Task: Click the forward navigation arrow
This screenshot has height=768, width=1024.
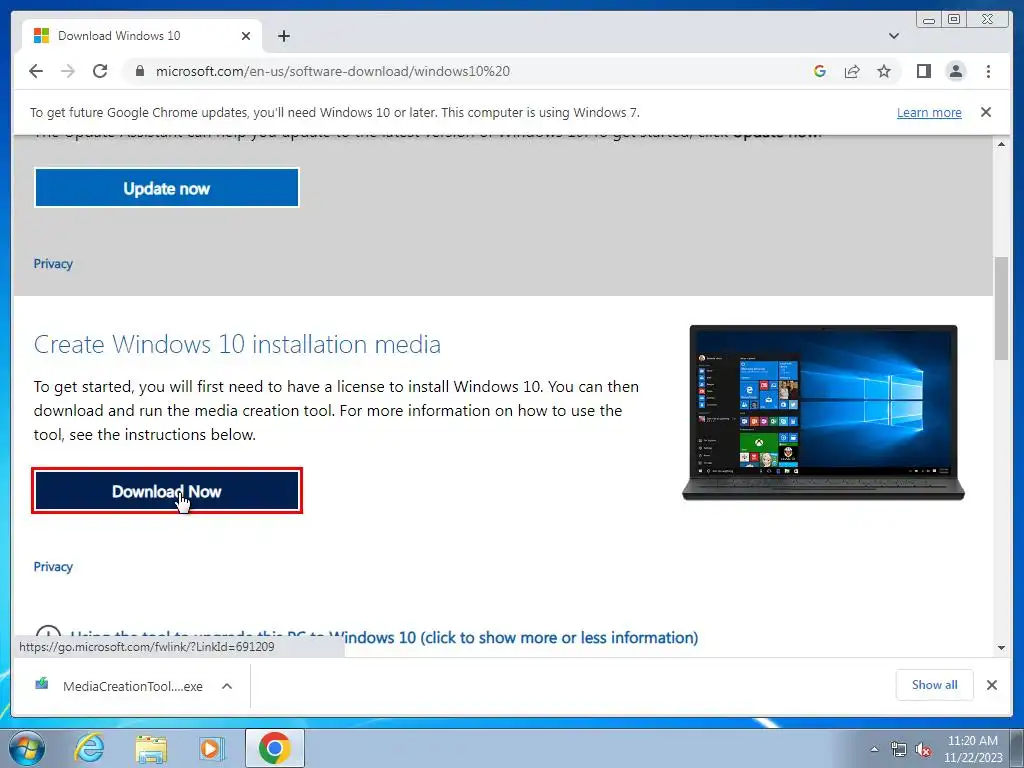Action: tap(68, 71)
